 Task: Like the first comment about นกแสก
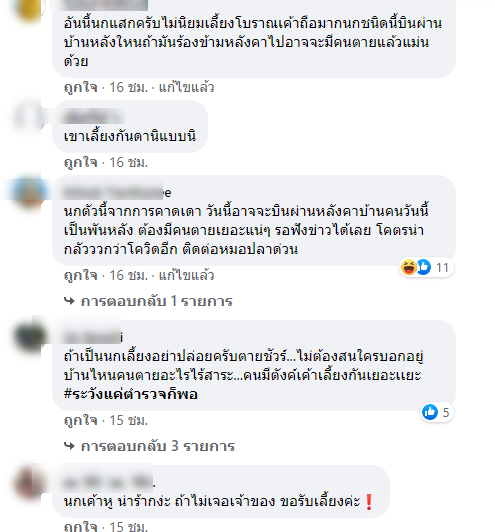point(80,88)
